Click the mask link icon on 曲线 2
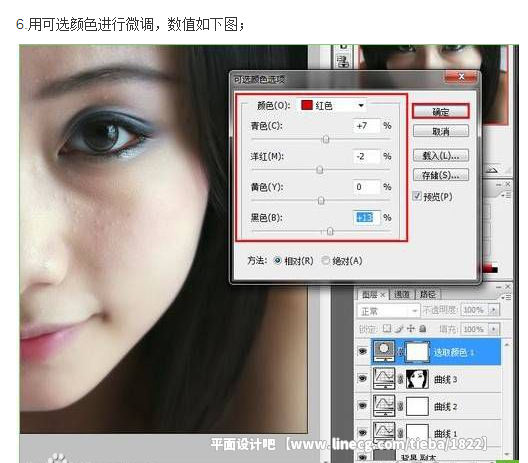The width and height of the screenshot is (528, 463). point(400,406)
